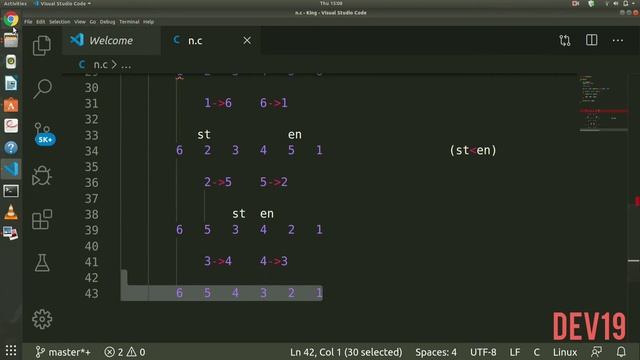Switch to the Welcome tab
Viewport: 640px width, 360px height.
point(111,40)
